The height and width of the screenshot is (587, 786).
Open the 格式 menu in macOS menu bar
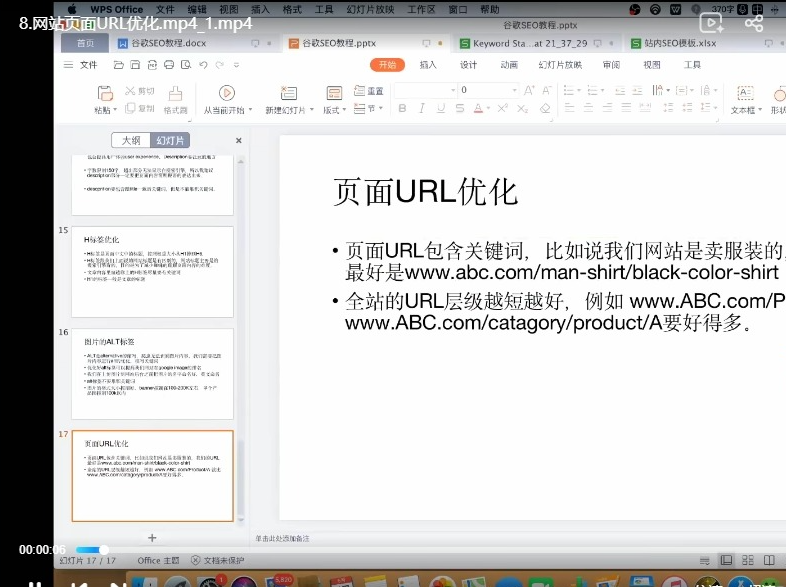[x=292, y=9]
